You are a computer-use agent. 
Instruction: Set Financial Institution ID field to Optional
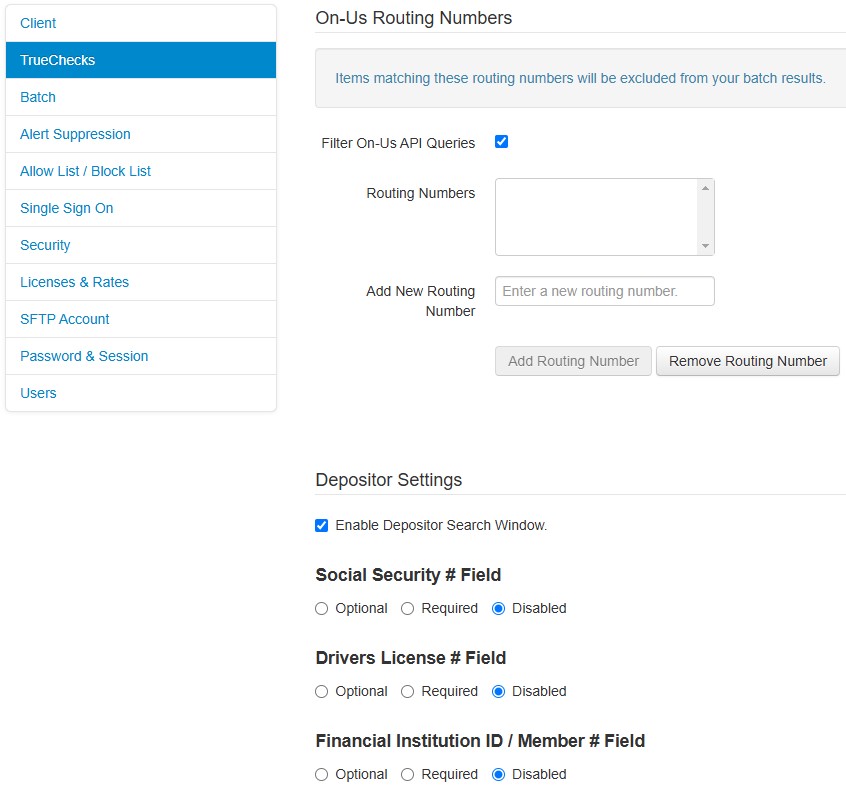coord(322,774)
